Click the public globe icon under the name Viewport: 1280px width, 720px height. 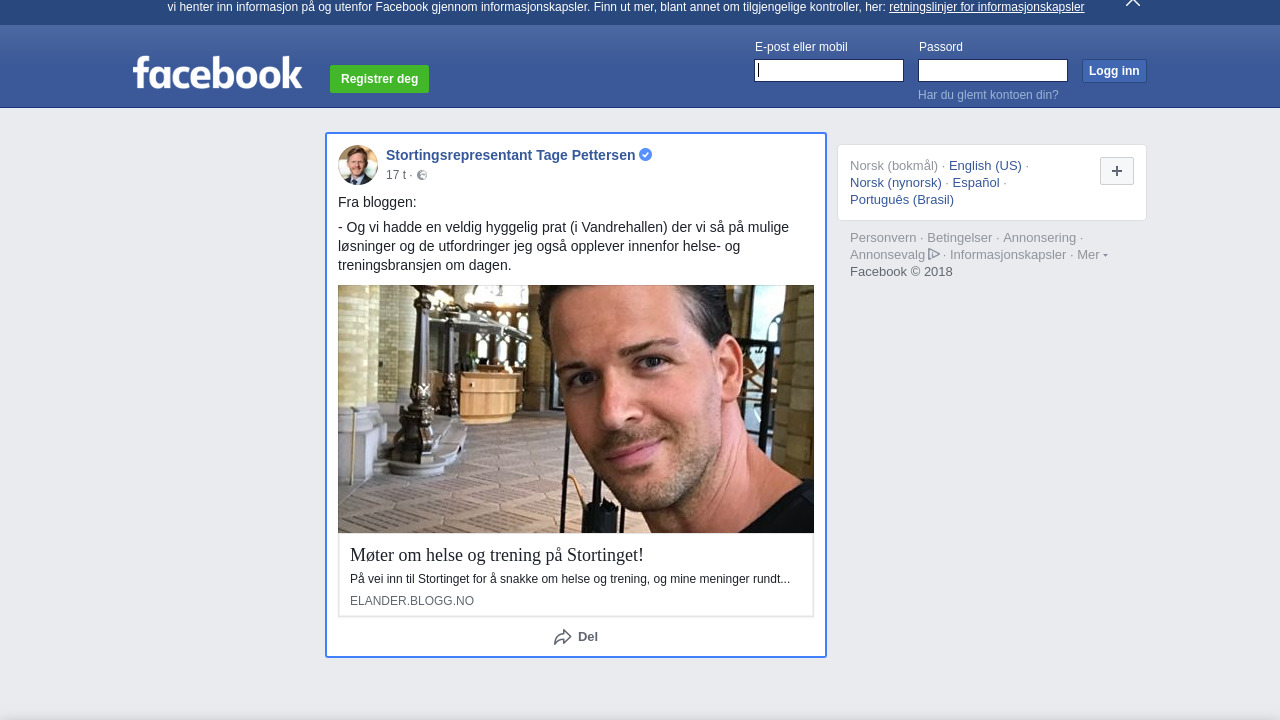point(422,175)
